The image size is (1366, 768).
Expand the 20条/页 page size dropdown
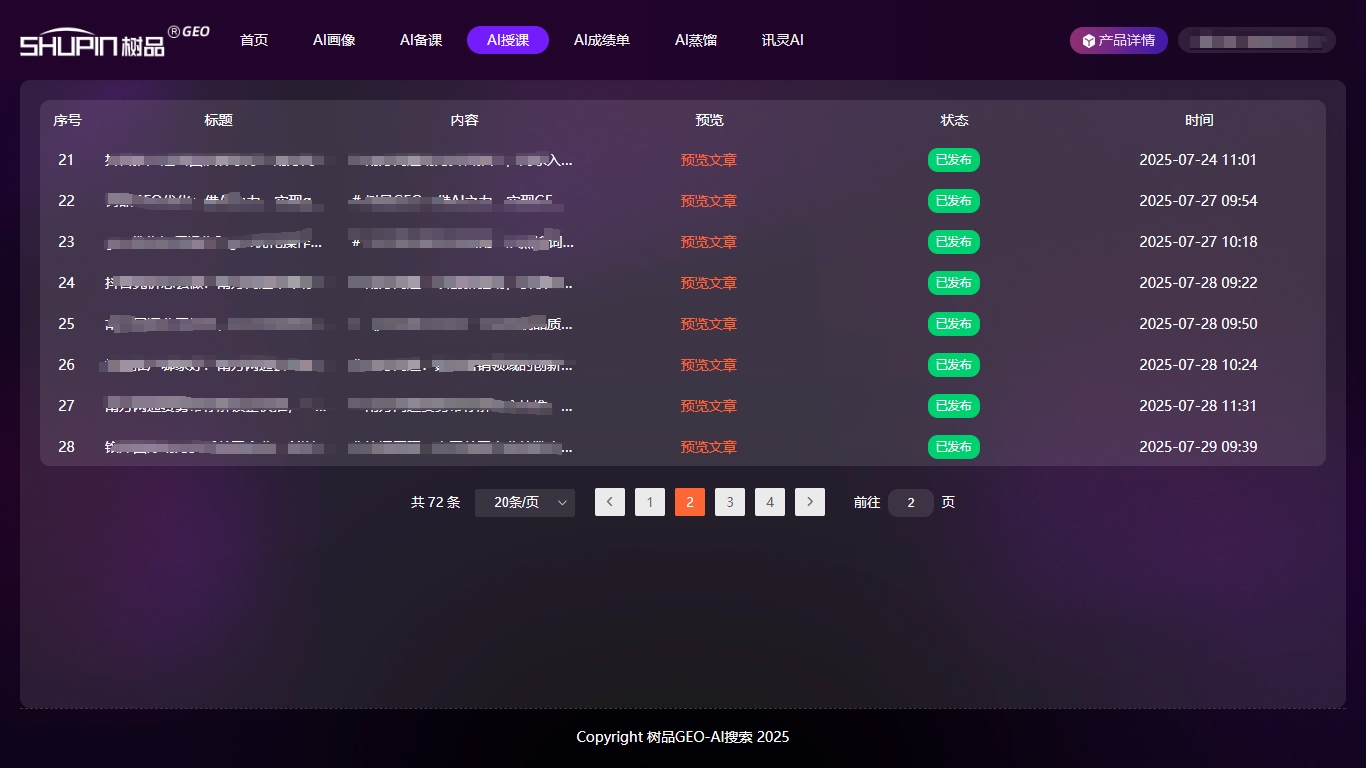tap(525, 502)
